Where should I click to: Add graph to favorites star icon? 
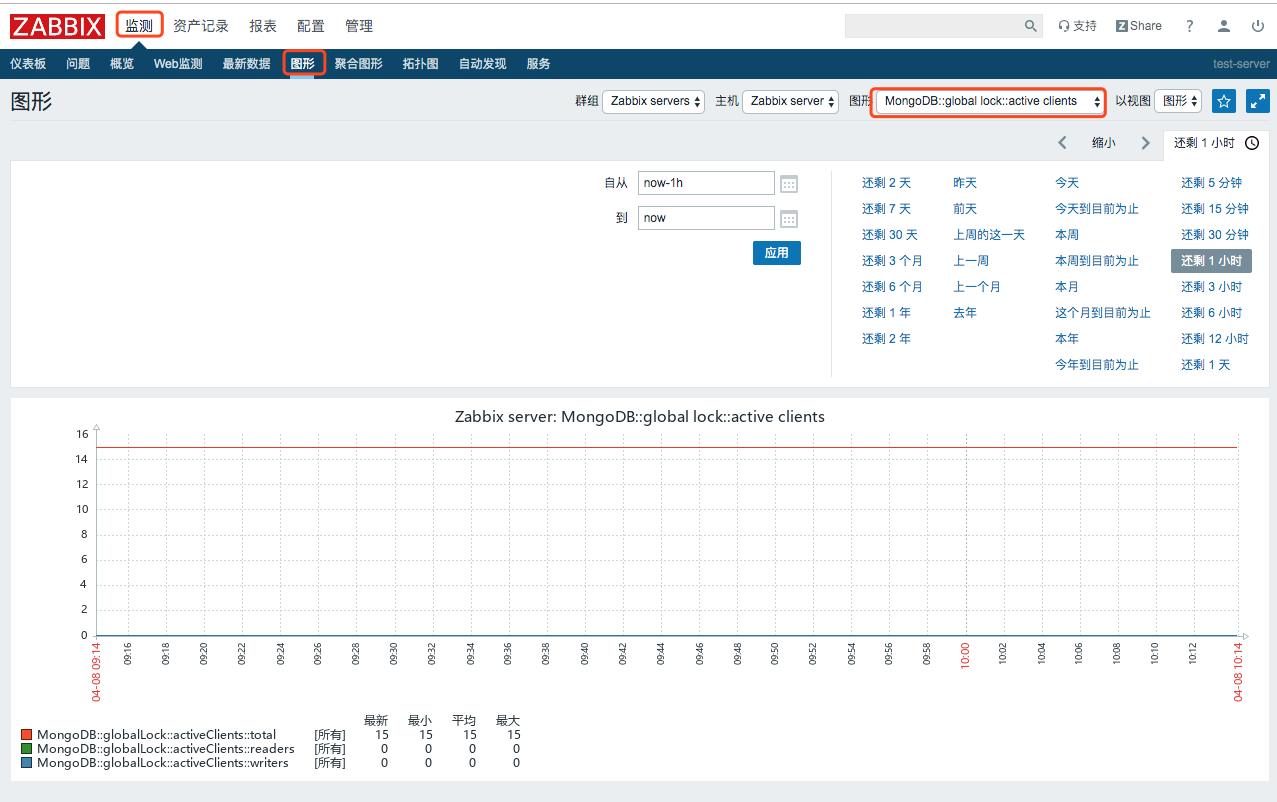1223,101
